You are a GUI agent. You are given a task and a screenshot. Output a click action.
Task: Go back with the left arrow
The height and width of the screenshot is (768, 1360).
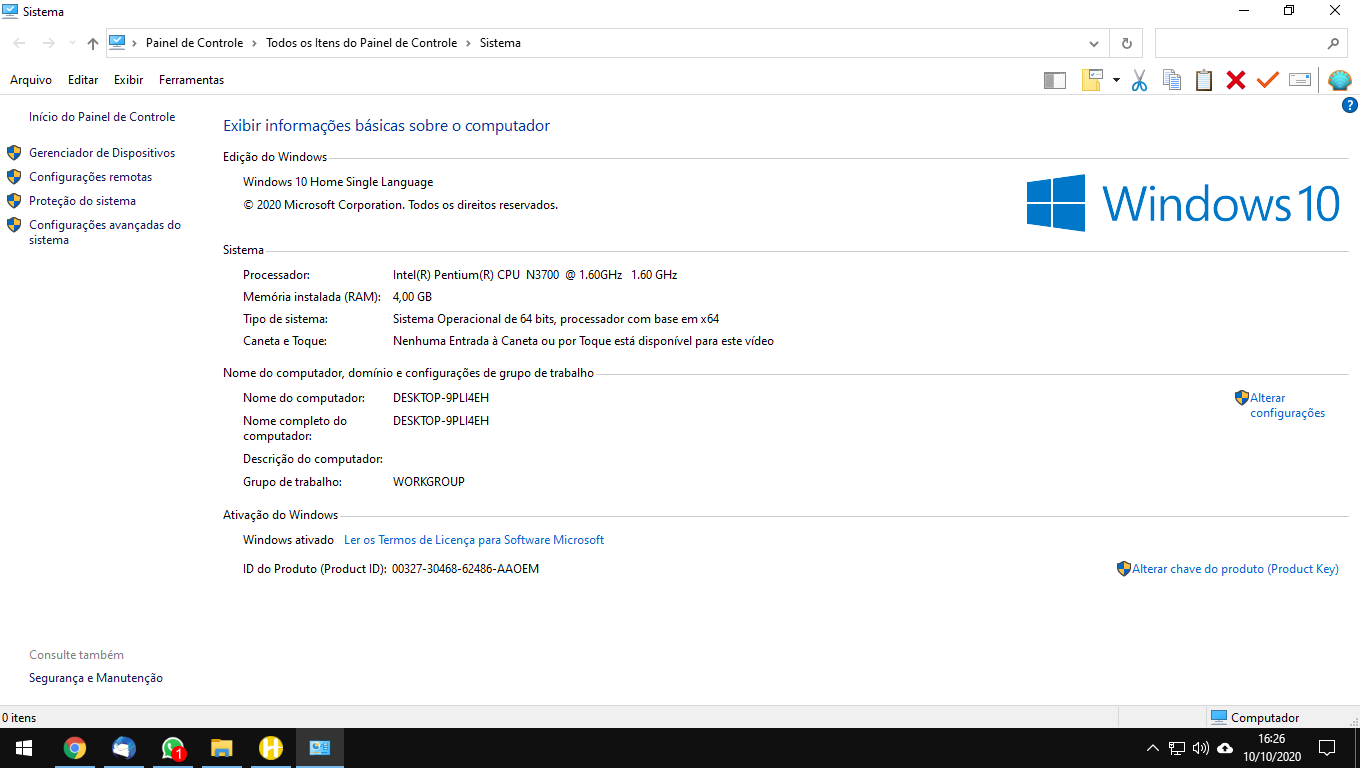click(x=20, y=43)
